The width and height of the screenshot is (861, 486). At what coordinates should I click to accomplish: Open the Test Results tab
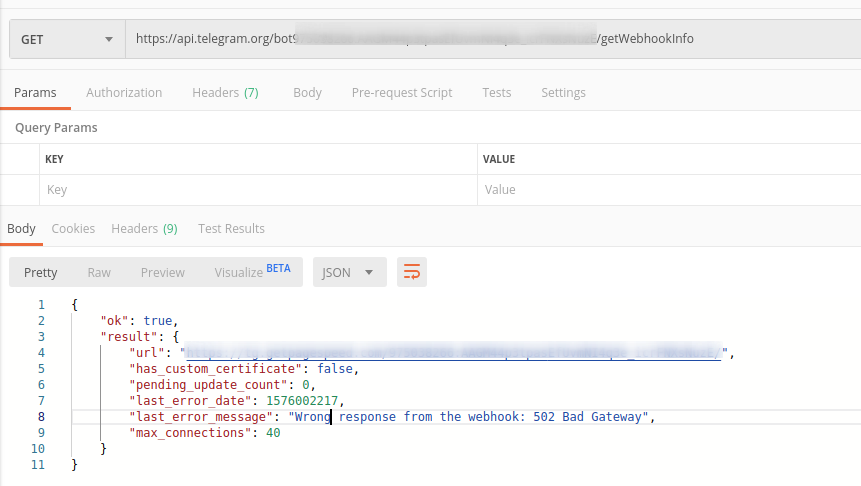(231, 228)
